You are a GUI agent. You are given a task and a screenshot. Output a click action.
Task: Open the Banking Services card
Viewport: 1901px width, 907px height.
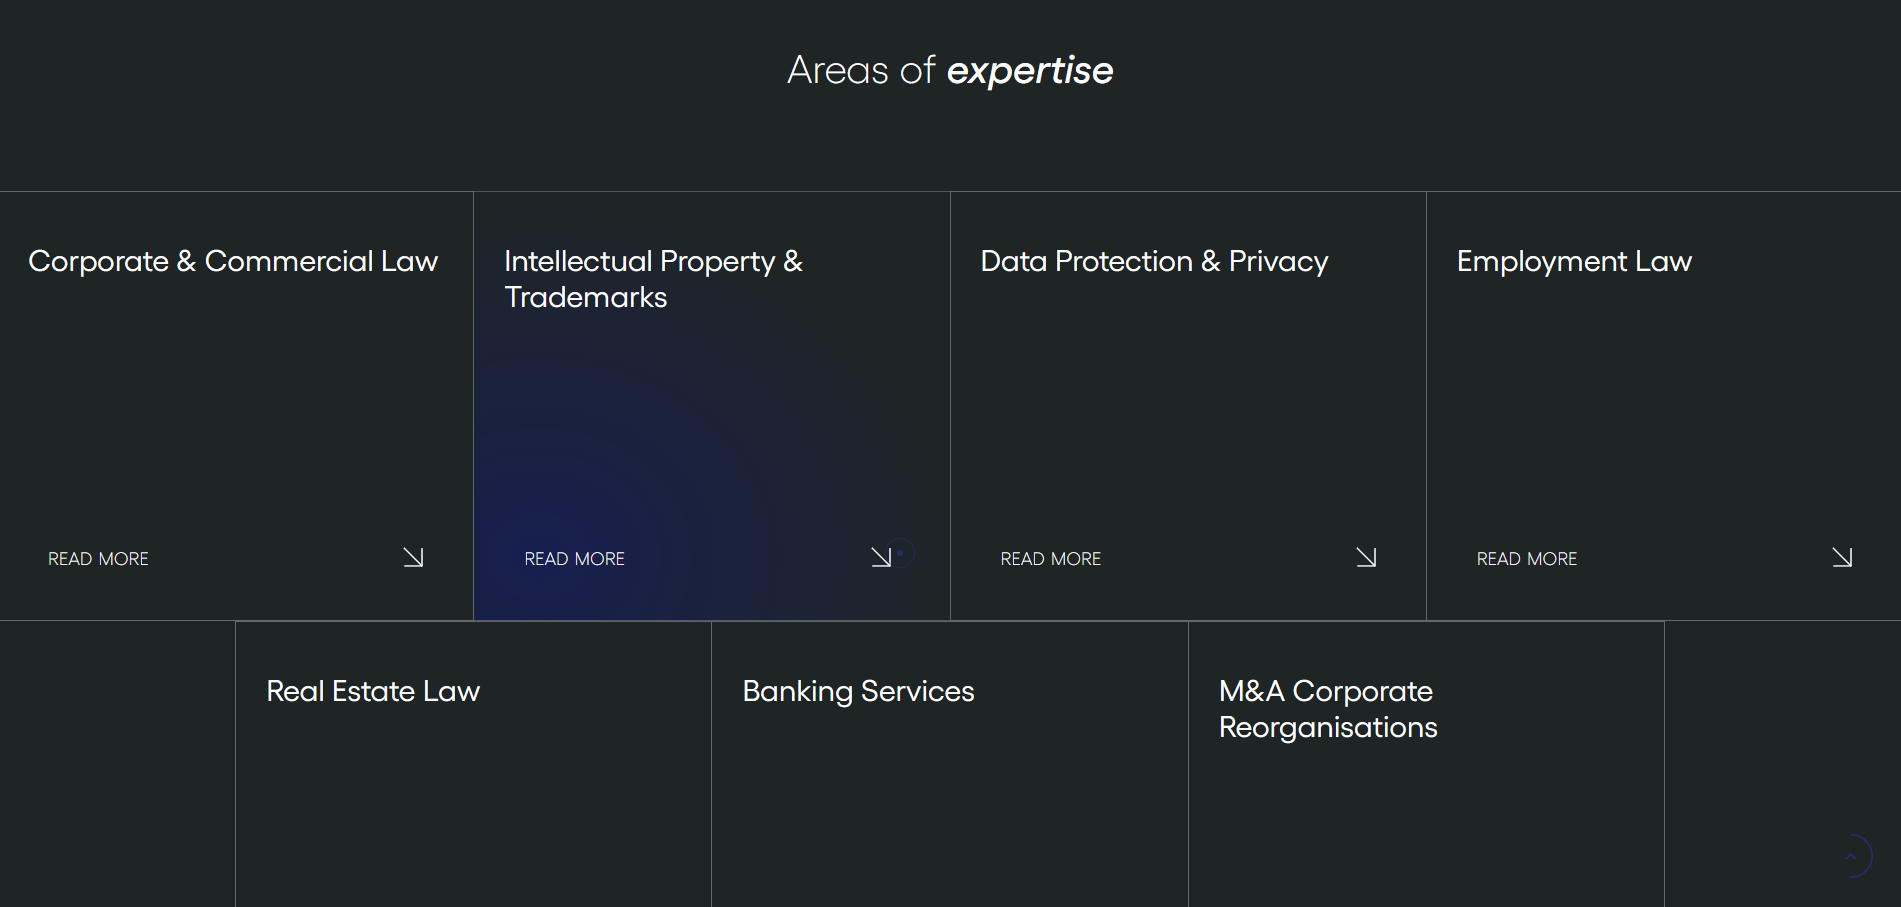[858, 691]
